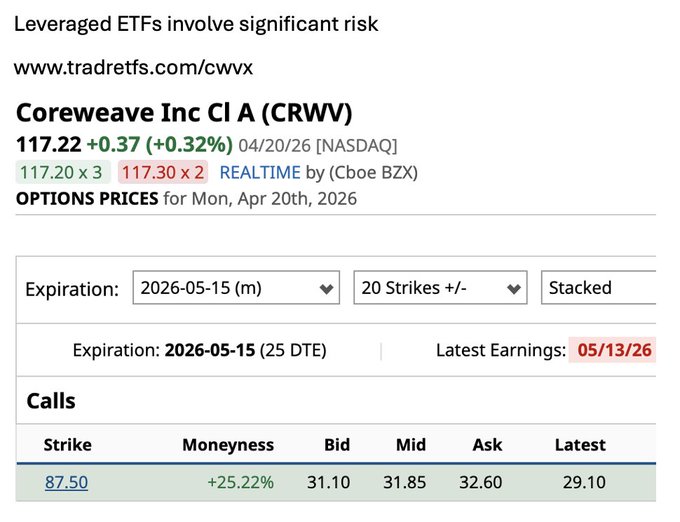
Task: Open the Stacked view dropdown
Action: [598, 288]
